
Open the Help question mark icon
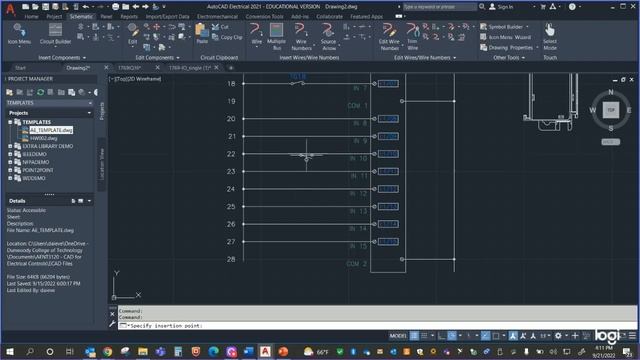(572, 7)
